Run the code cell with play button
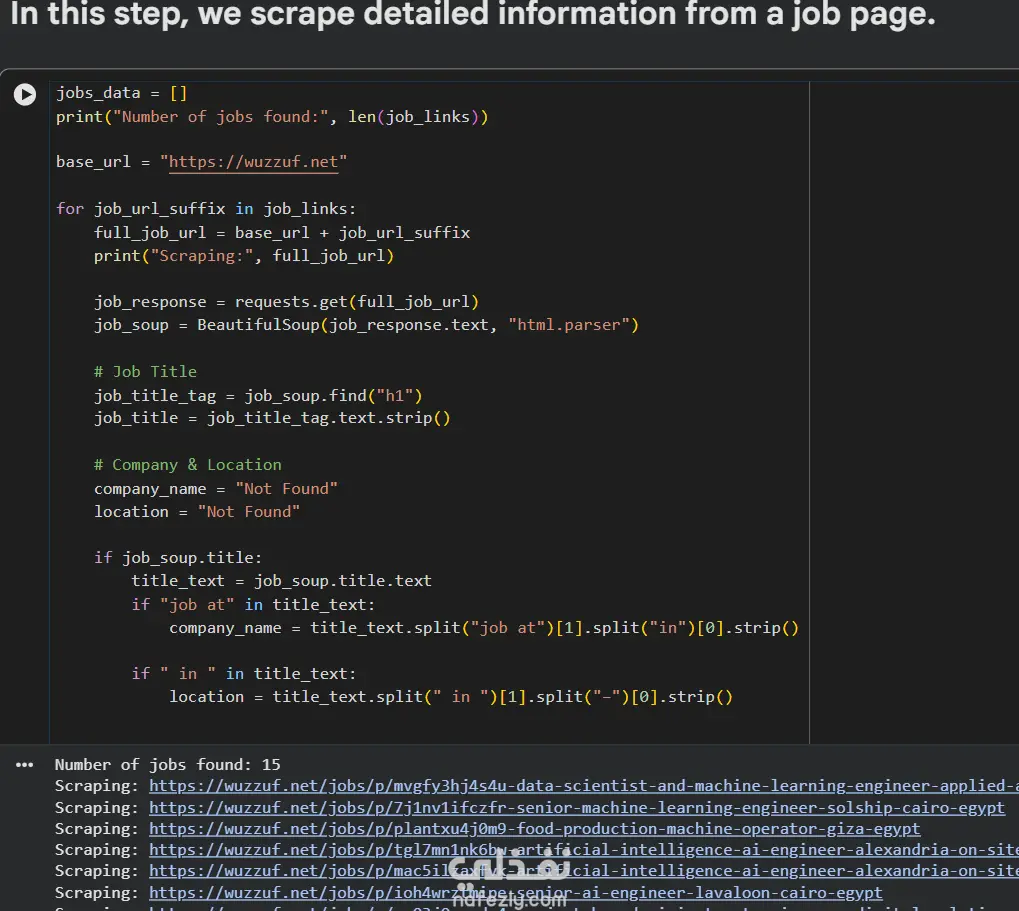The height and width of the screenshot is (911, 1019). [25, 95]
